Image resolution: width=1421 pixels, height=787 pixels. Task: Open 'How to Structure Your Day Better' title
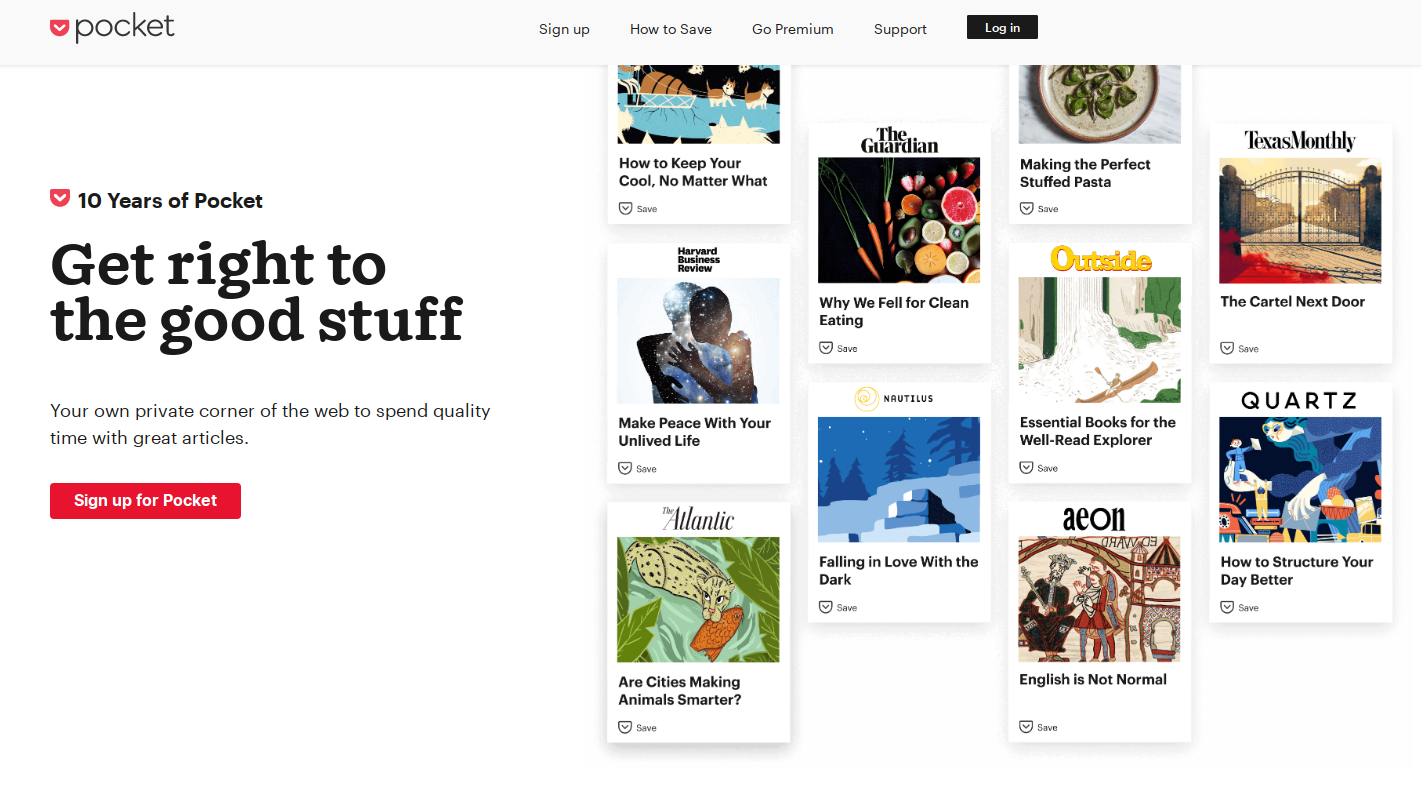pyautogui.click(x=1297, y=570)
